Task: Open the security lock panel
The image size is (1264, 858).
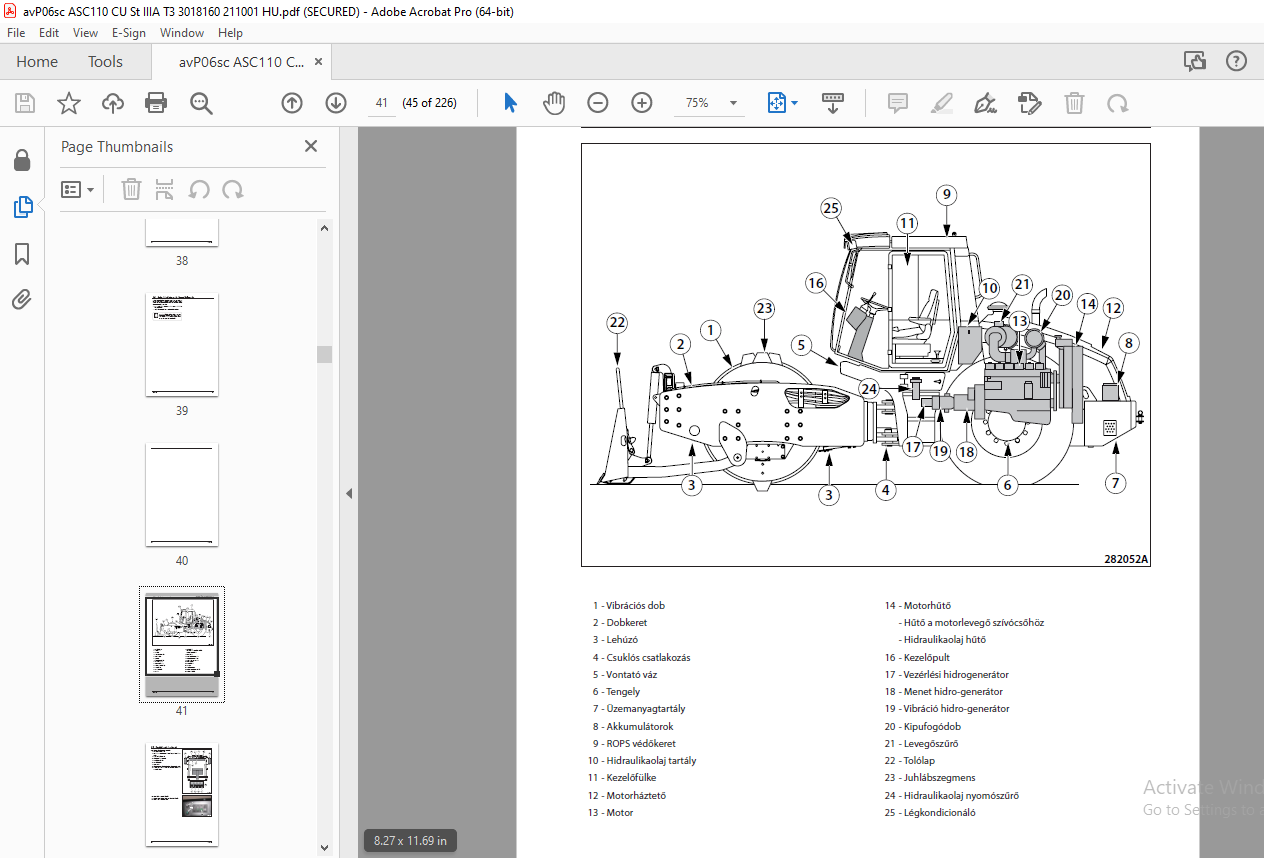Action: click(x=21, y=160)
